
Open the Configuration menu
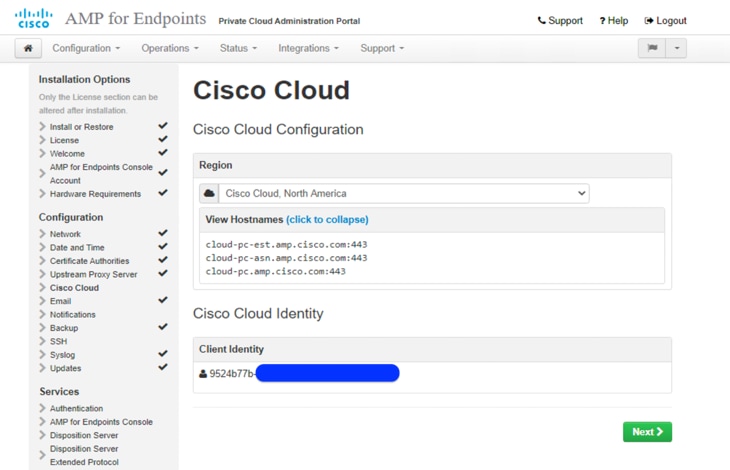pyautogui.click(x=86, y=48)
